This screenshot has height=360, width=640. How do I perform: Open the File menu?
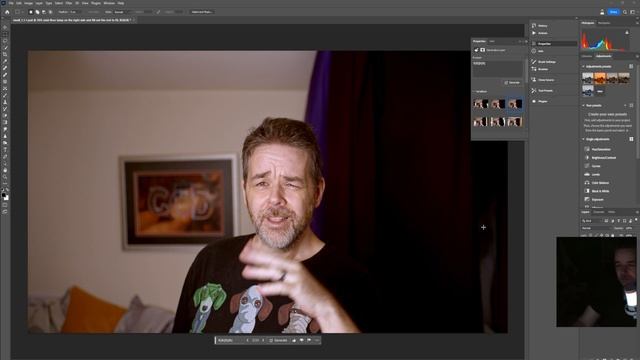(11, 3)
